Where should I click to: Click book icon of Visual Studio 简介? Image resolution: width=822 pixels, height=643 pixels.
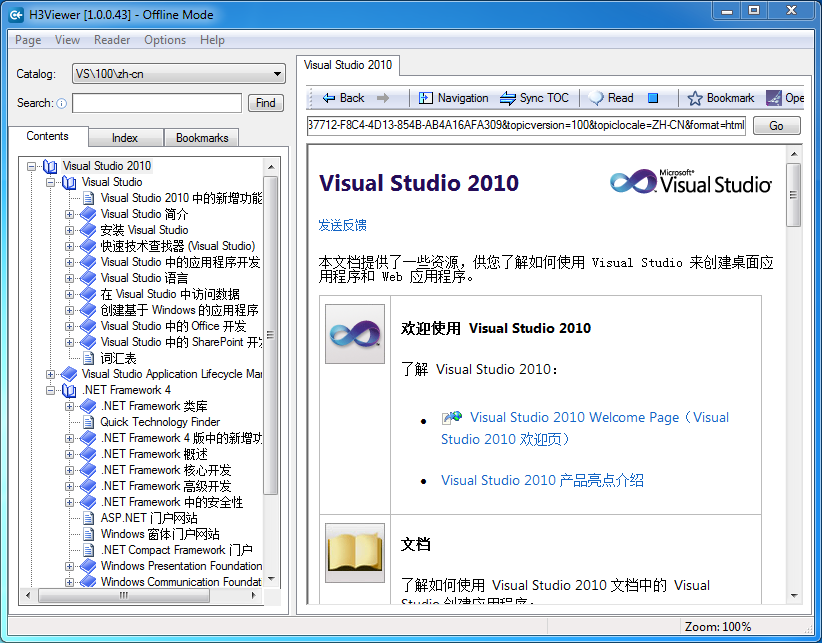tap(88, 214)
